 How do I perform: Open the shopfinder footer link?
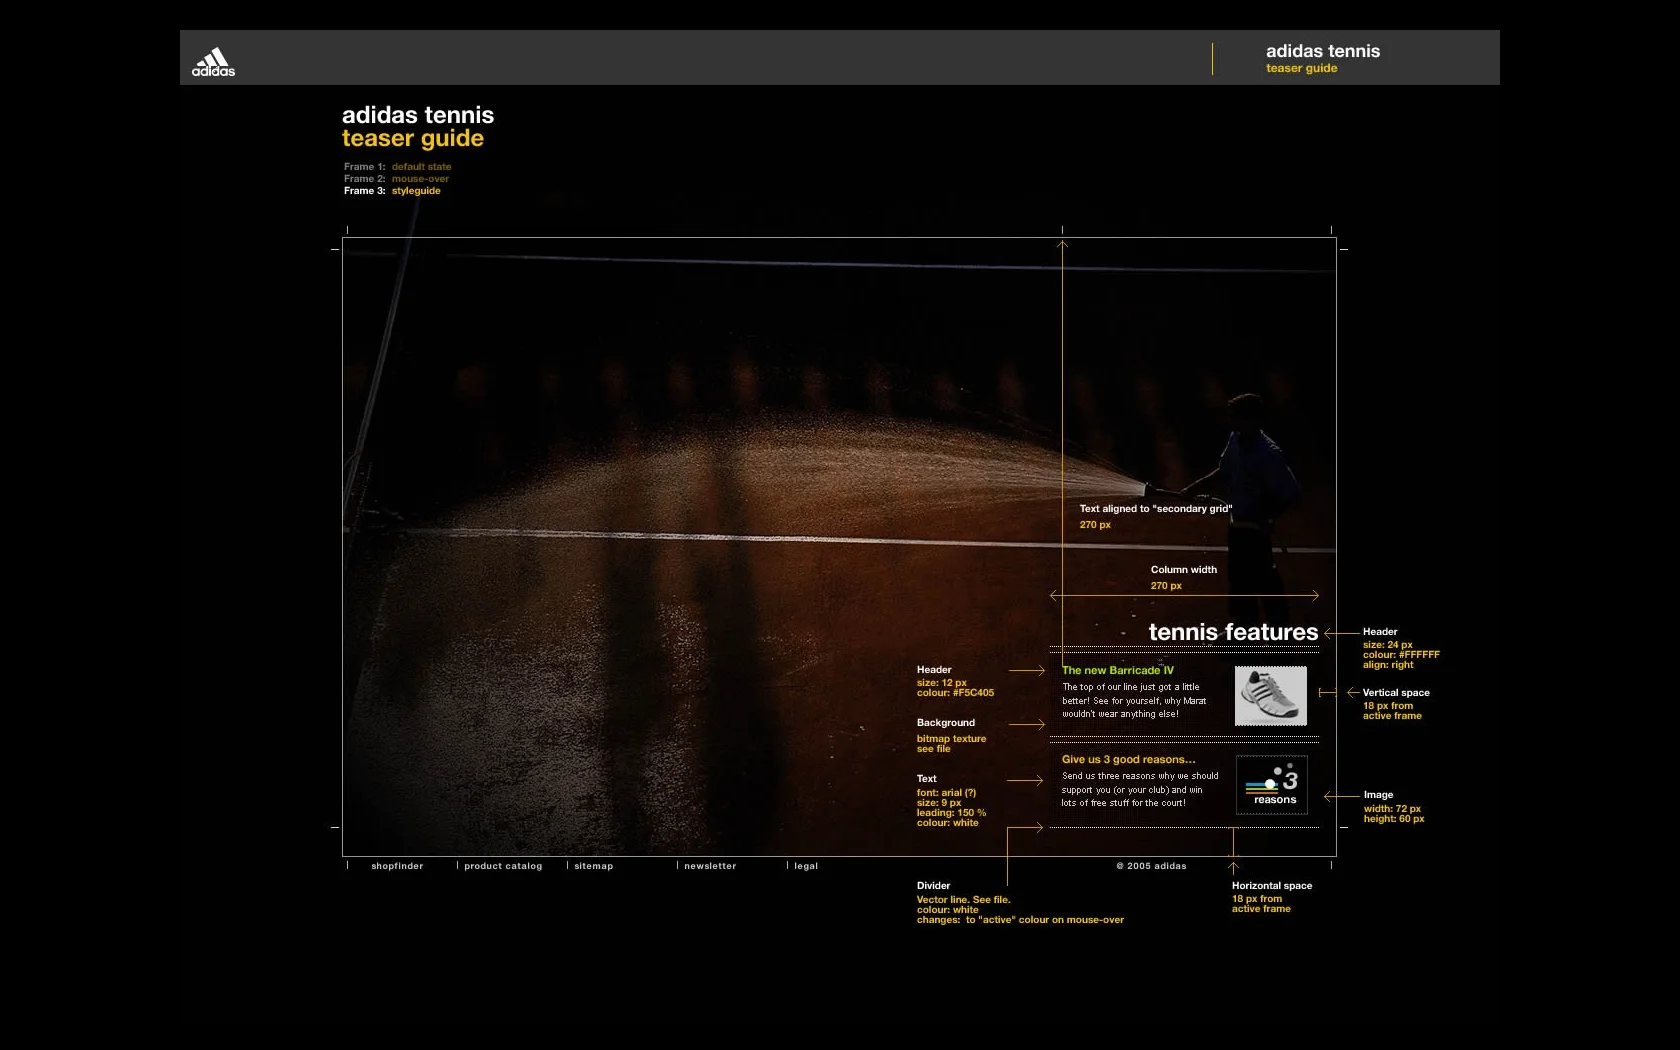397,866
